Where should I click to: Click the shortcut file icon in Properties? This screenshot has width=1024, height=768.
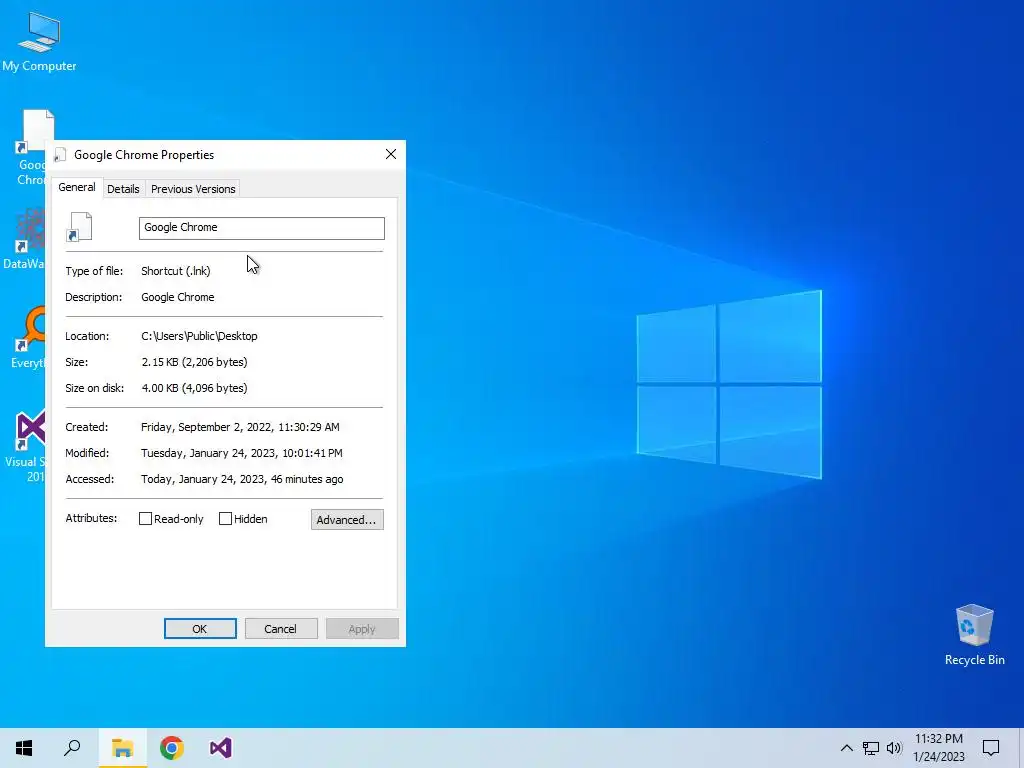tap(80, 227)
